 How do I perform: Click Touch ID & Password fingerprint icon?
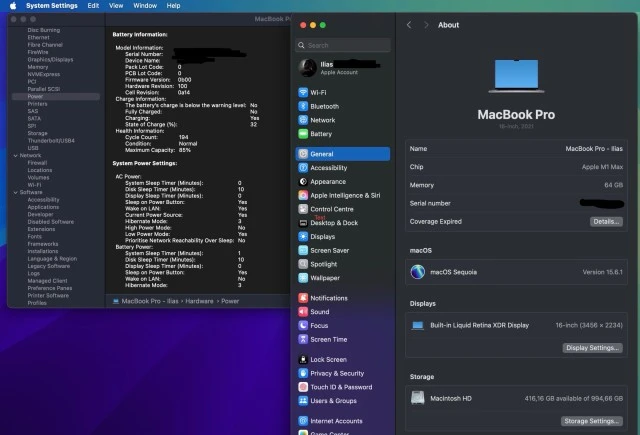(303, 387)
